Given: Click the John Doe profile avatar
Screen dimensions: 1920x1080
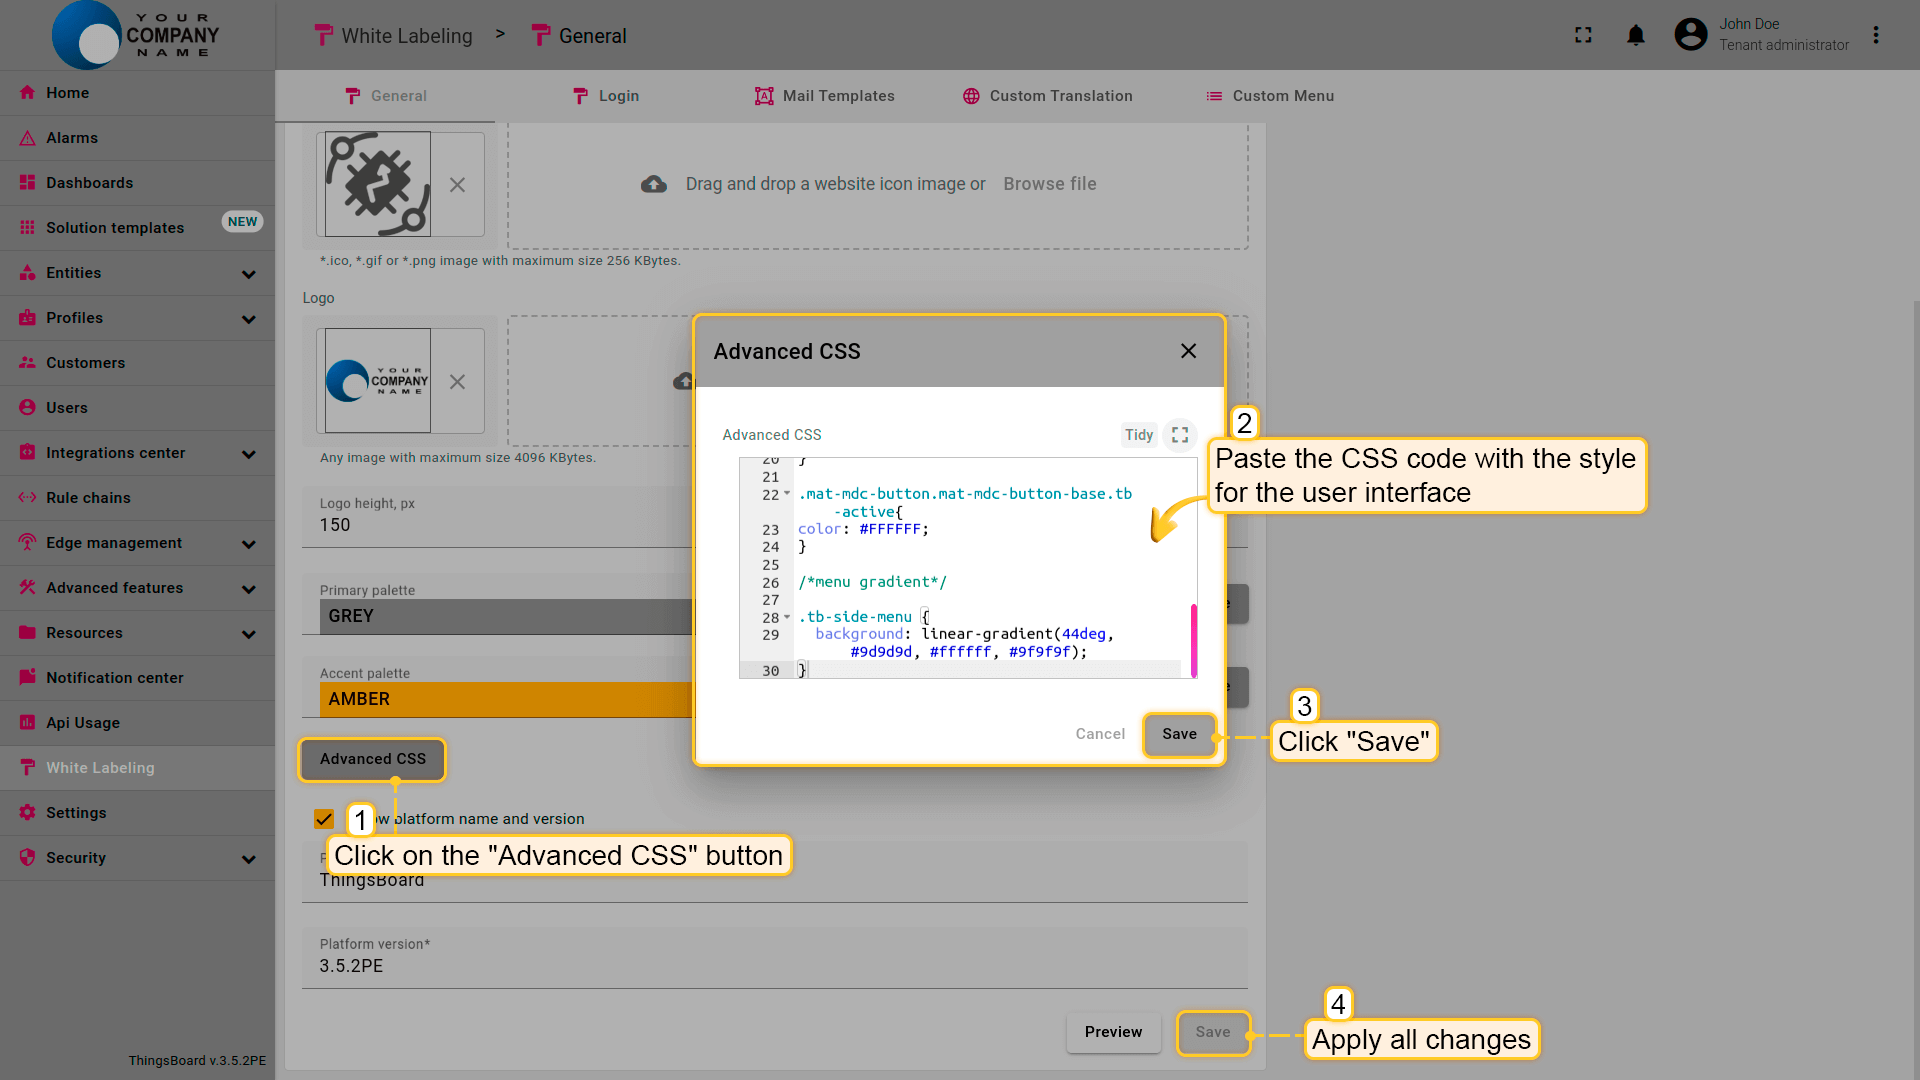Looking at the screenshot, I should pyautogui.click(x=1690, y=35).
